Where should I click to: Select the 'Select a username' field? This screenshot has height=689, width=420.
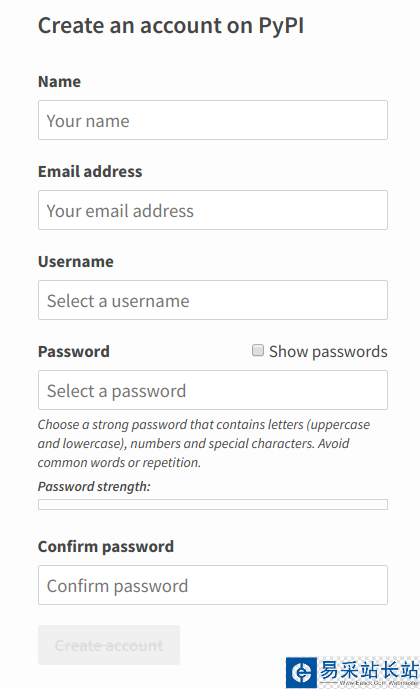pyautogui.click(x=213, y=300)
